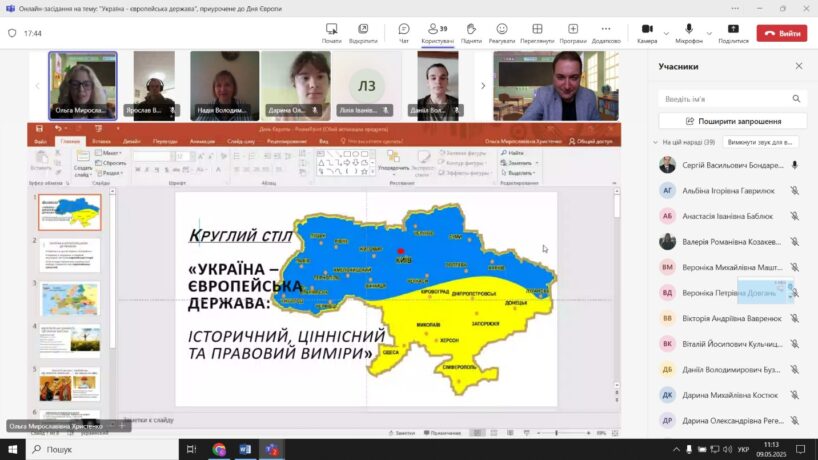The image size is (818, 460).
Task: Click the Підняти (raise hand) icon
Action: (x=470, y=32)
